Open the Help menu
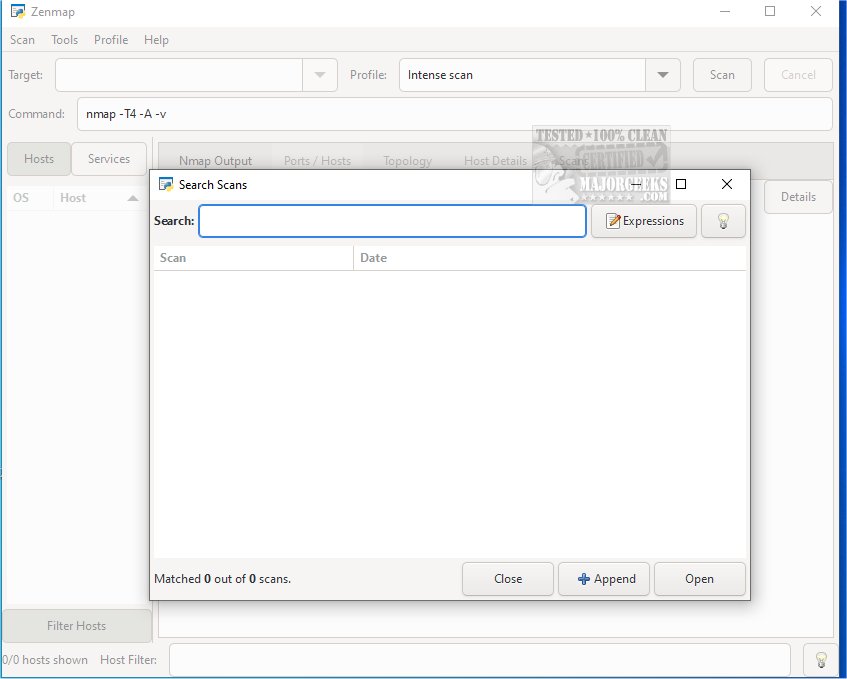Viewport: 847px width, 679px height. [x=156, y=40]
